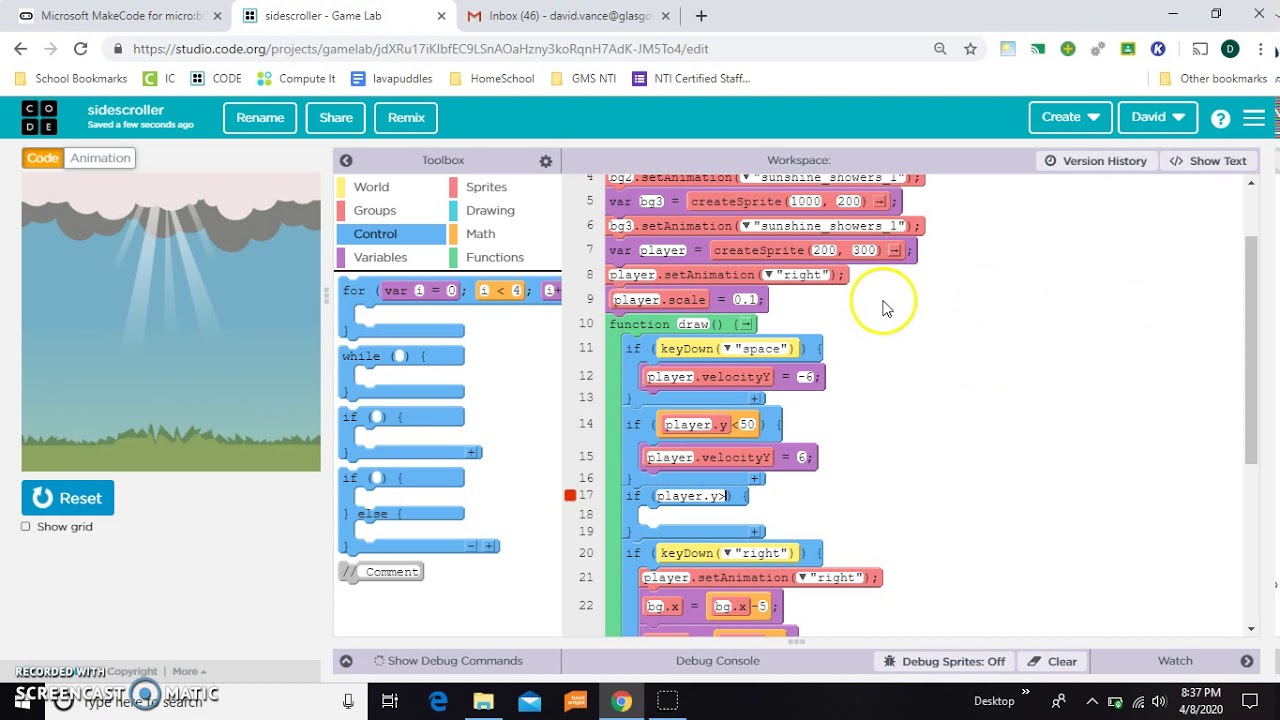Viewport: 1280px width, 720px height.
Task: Select the Functions toolbox category
Action: pyautogui.click(x=504, y=258)
